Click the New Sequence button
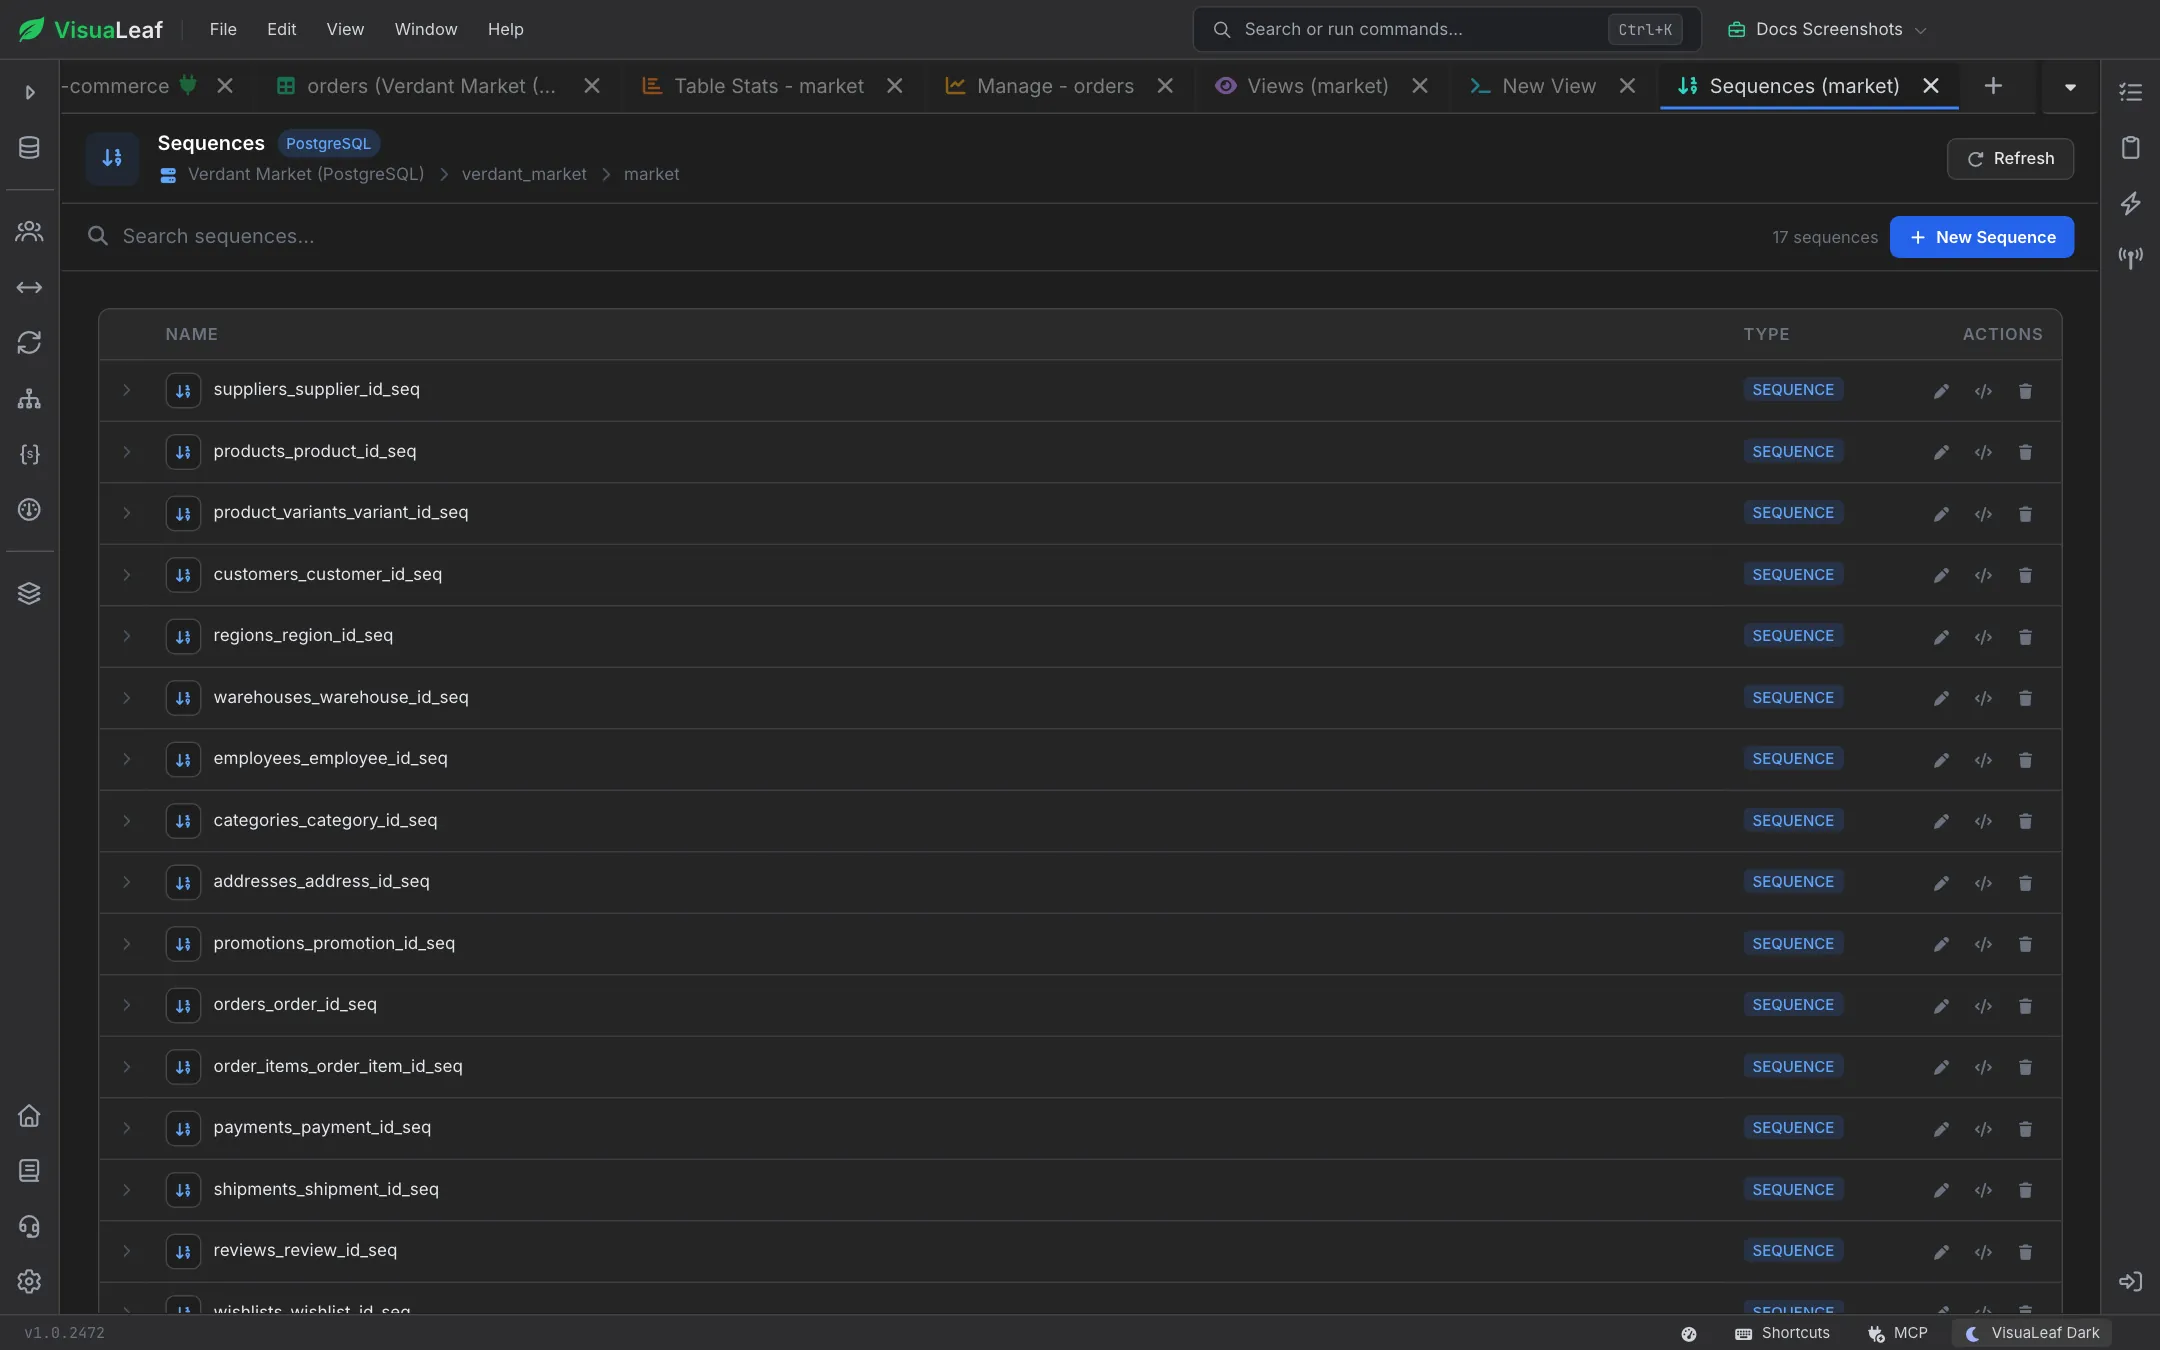The width and height of the screenshot is (2160, 1350). (x=1981, y=237)
